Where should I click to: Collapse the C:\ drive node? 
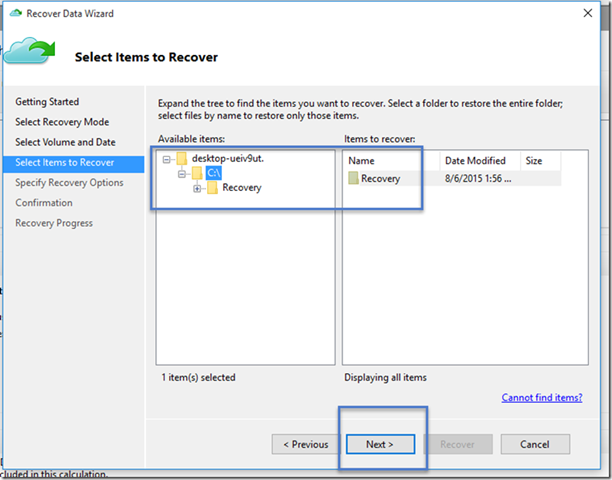pos(182,173)
